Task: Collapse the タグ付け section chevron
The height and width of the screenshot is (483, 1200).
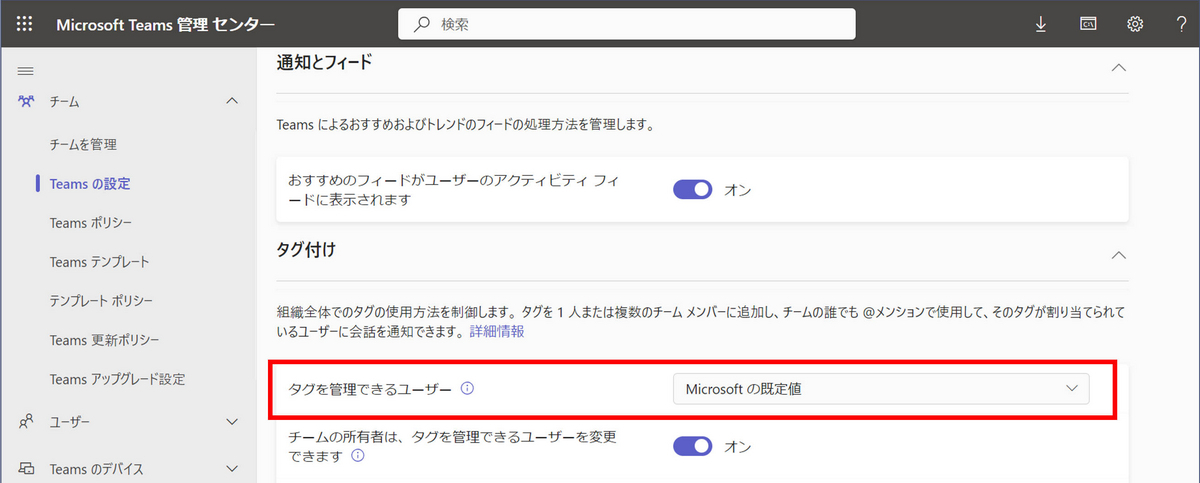Action: point(1119,255)
